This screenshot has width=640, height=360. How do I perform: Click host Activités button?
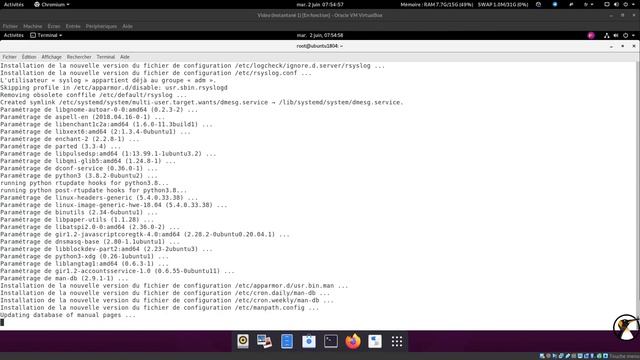click(x=13, y=4)
